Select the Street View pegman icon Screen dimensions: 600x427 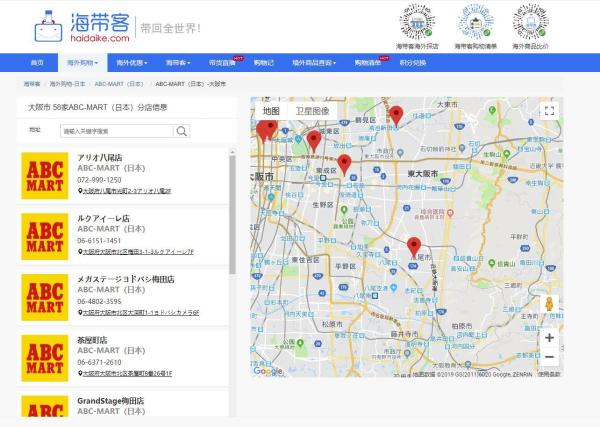(x=549, y=304)
